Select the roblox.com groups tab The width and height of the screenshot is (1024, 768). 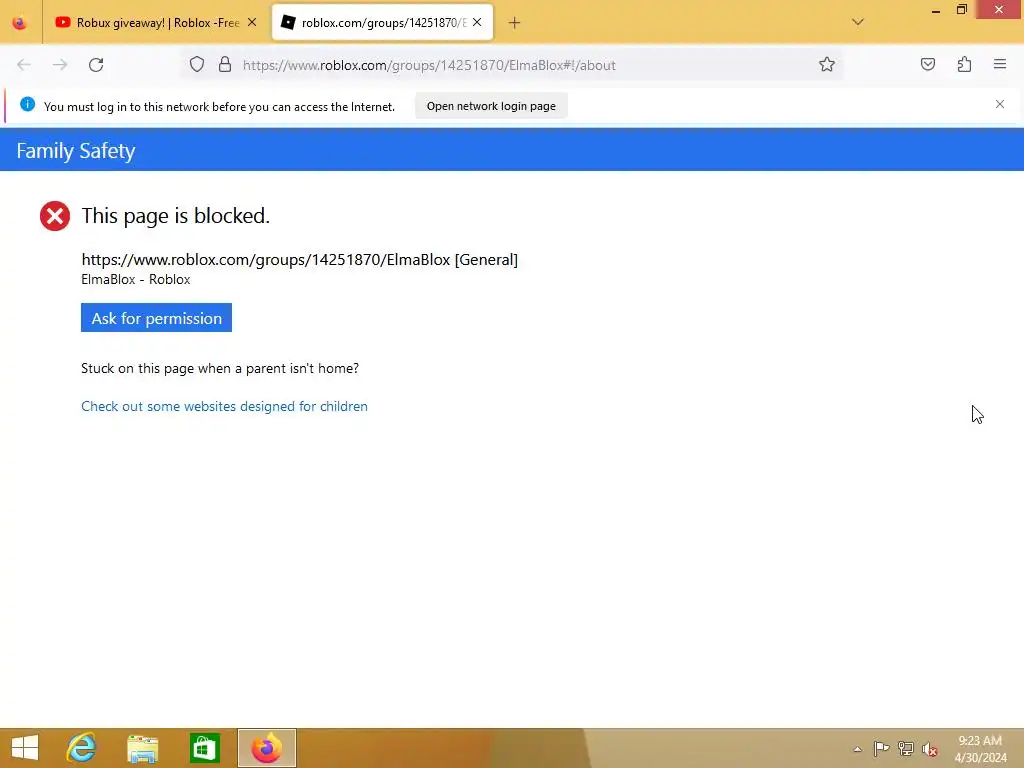point(382,23)
